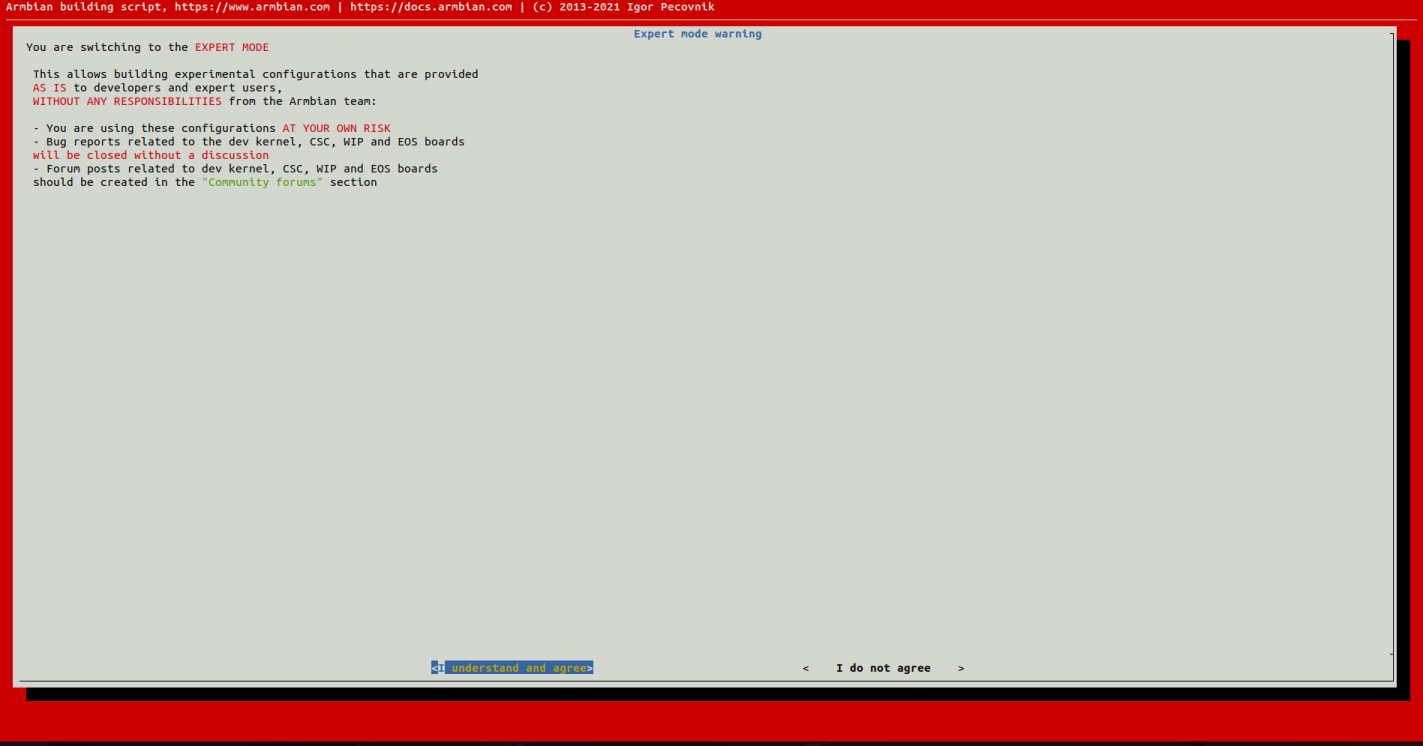Viewport: 1423px width, 746px height.
Task: Click the green "Community forums" text
Action: coord(262,182)
